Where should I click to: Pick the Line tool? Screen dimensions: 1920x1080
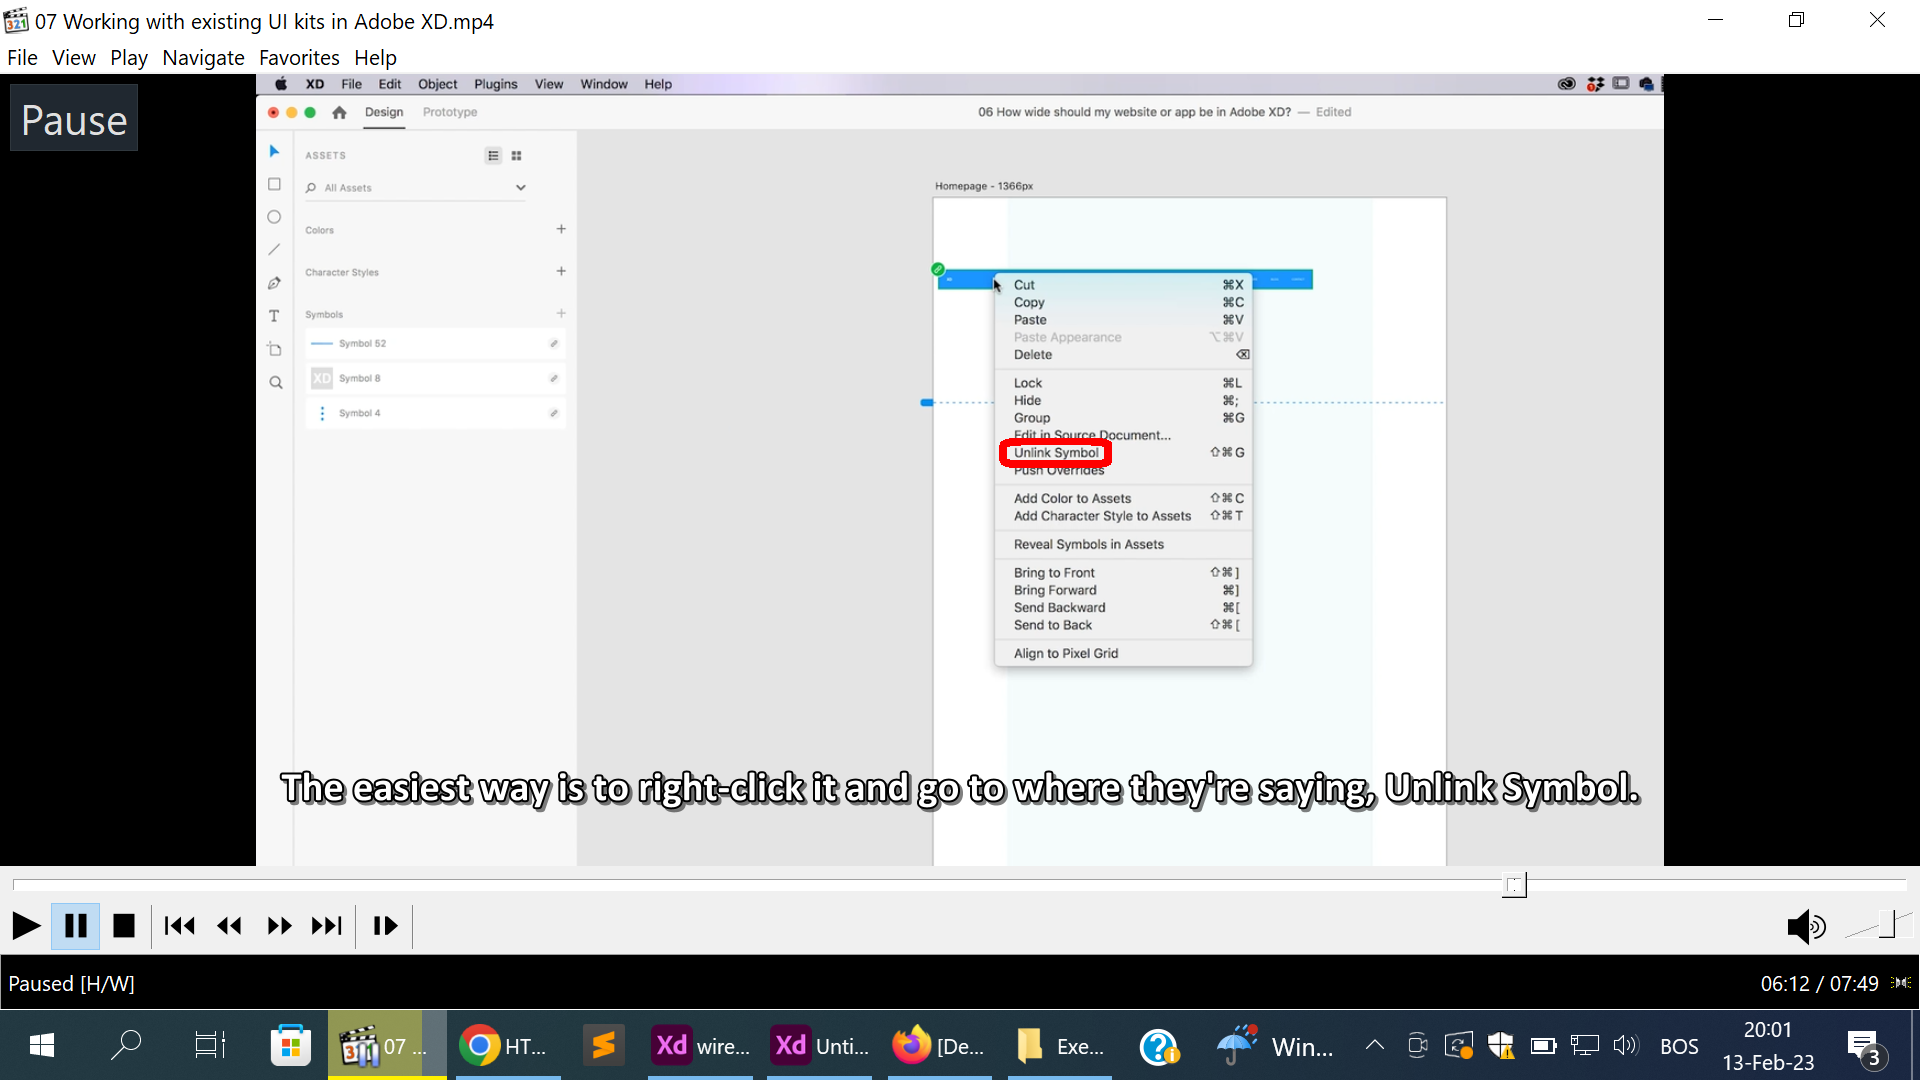(274, 249)
